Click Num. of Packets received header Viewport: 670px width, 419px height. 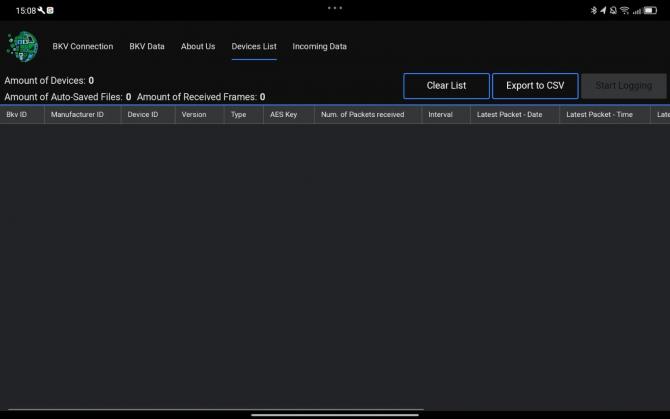pyautogui.click(x=362, y=115)
